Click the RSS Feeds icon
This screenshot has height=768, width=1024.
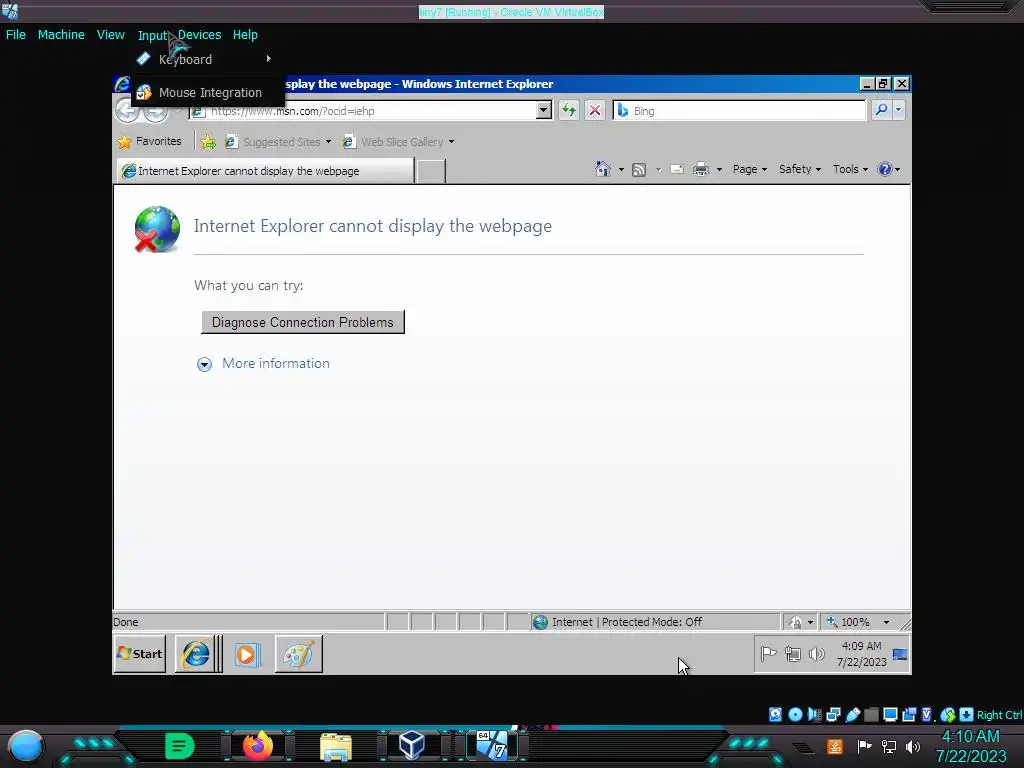click(x=639, y=170)
